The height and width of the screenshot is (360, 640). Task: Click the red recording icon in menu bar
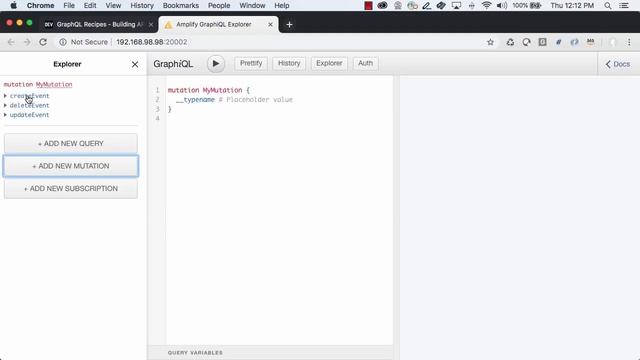(x=368, y=6)
